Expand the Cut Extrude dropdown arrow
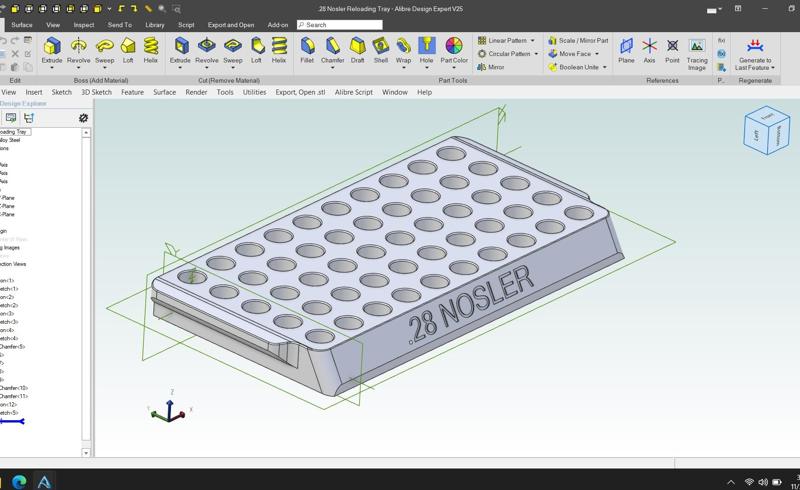Image resolution: width=800 pixels, height=490 pixels. pyautogui.click(x=180, y=68)
